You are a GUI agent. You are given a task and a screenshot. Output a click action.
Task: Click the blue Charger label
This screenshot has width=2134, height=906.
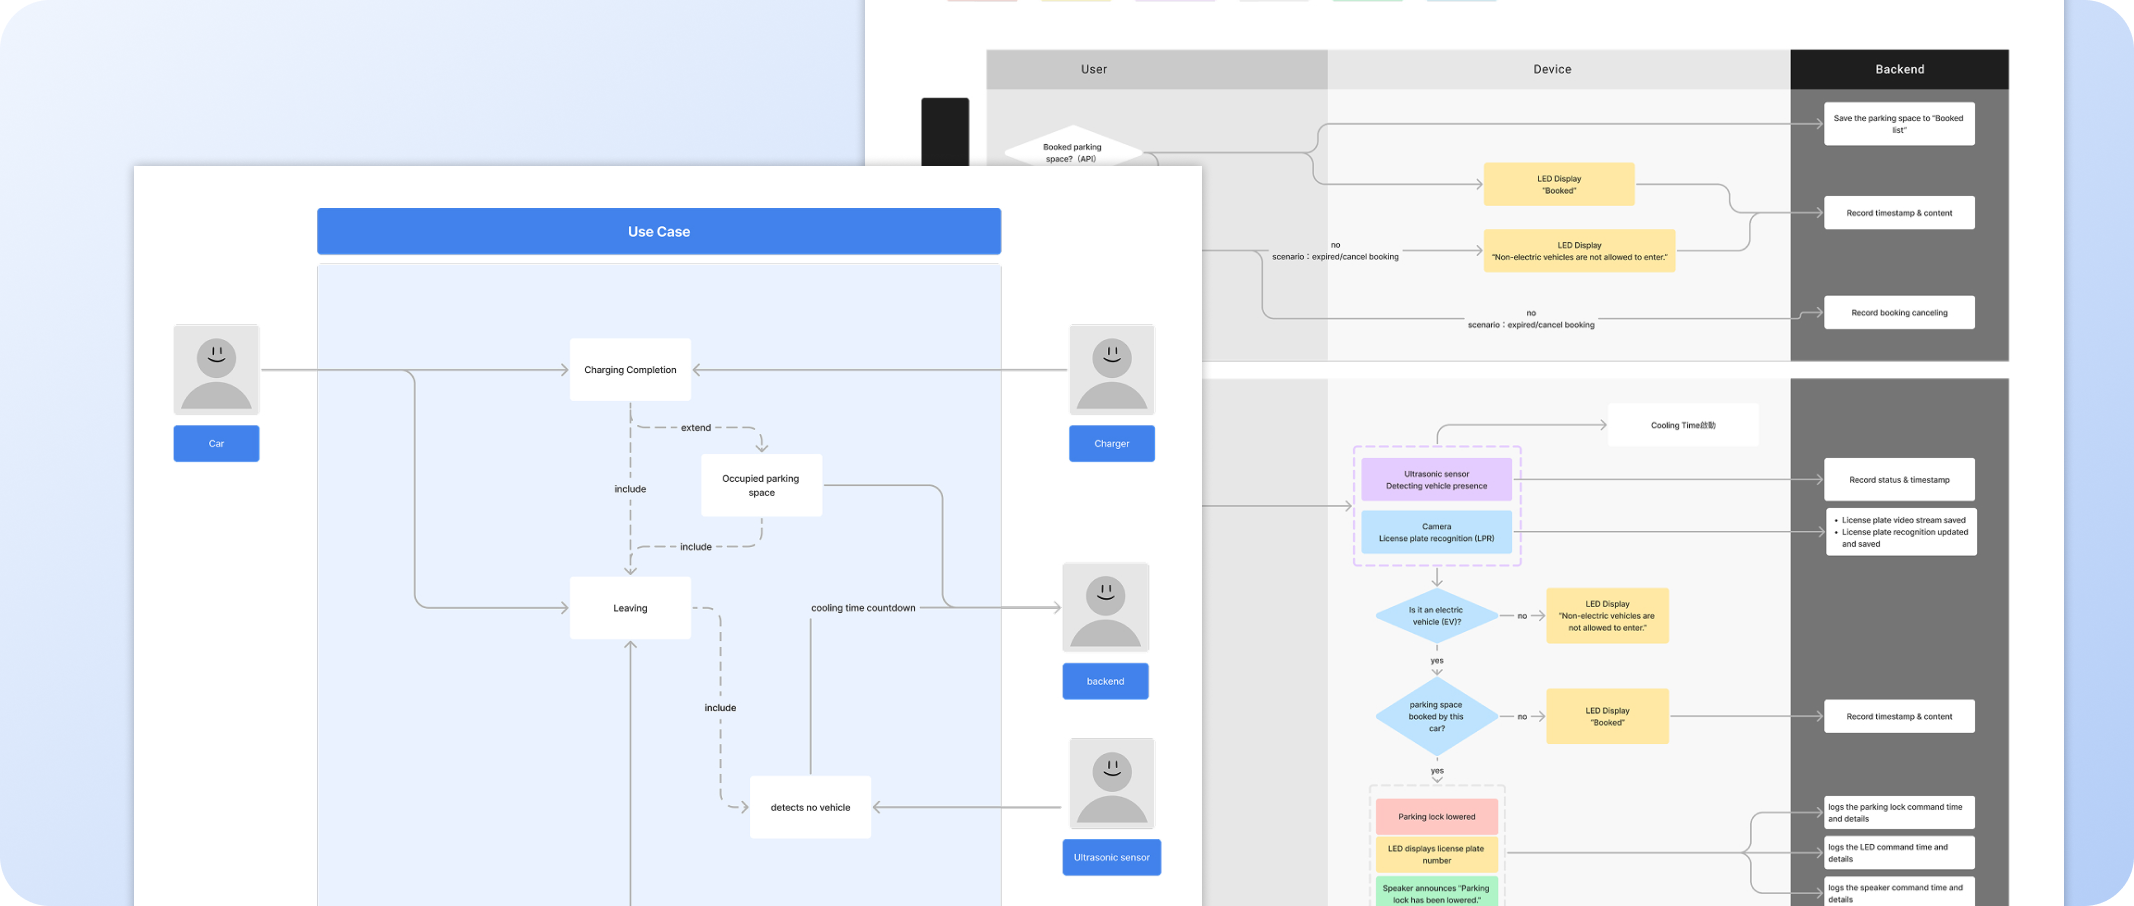tap(1111, 443)
